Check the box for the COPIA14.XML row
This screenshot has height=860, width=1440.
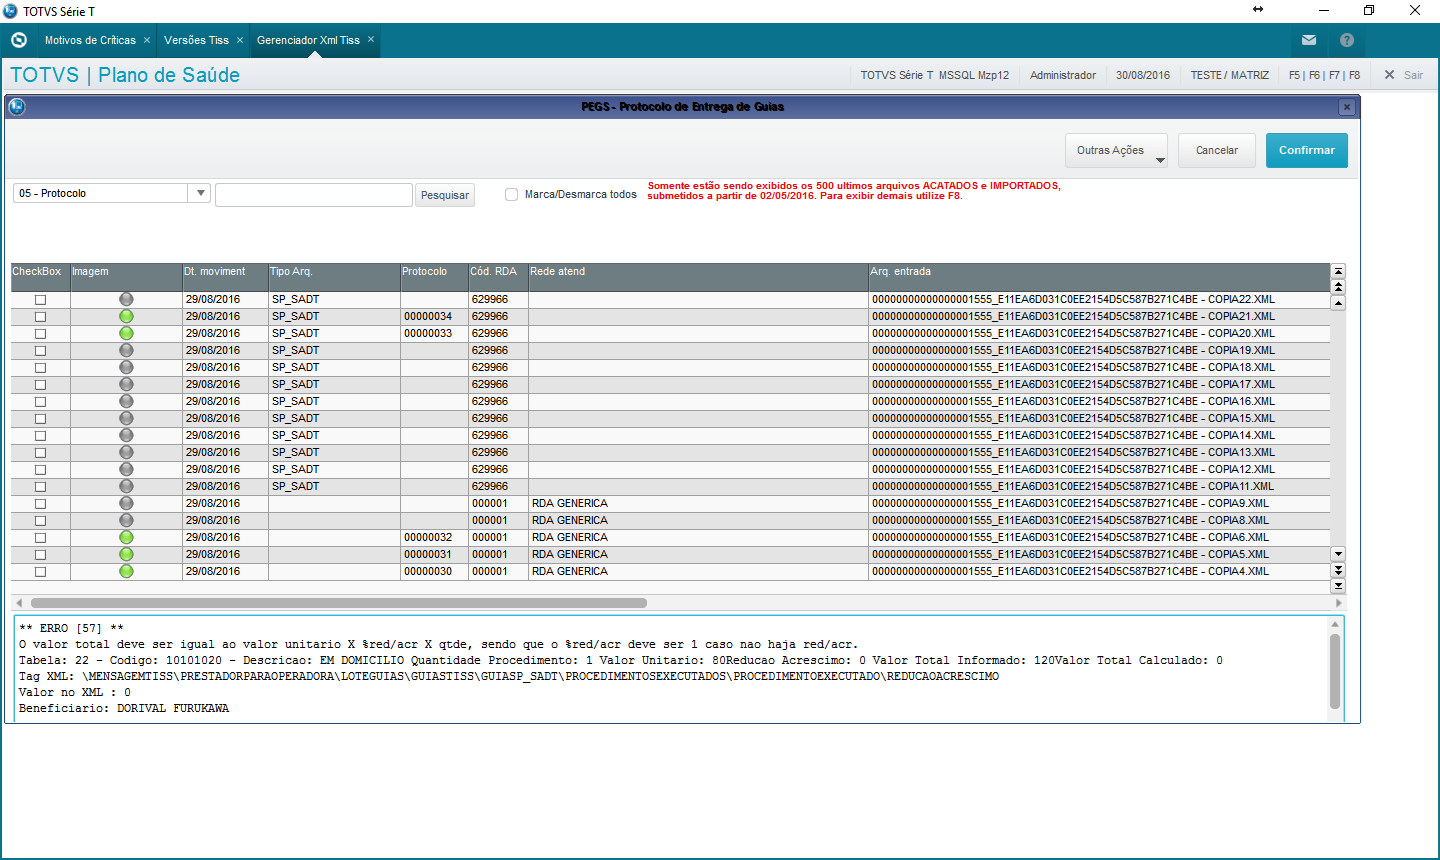coord(40,436)
